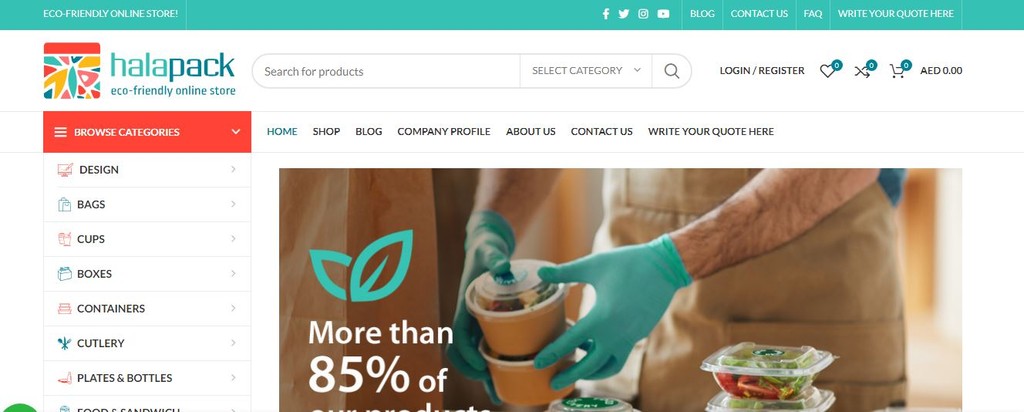The width and height of the screenshot is (1024, 412).
Task: Open the shopping cart icon
Action: (899, 71)
